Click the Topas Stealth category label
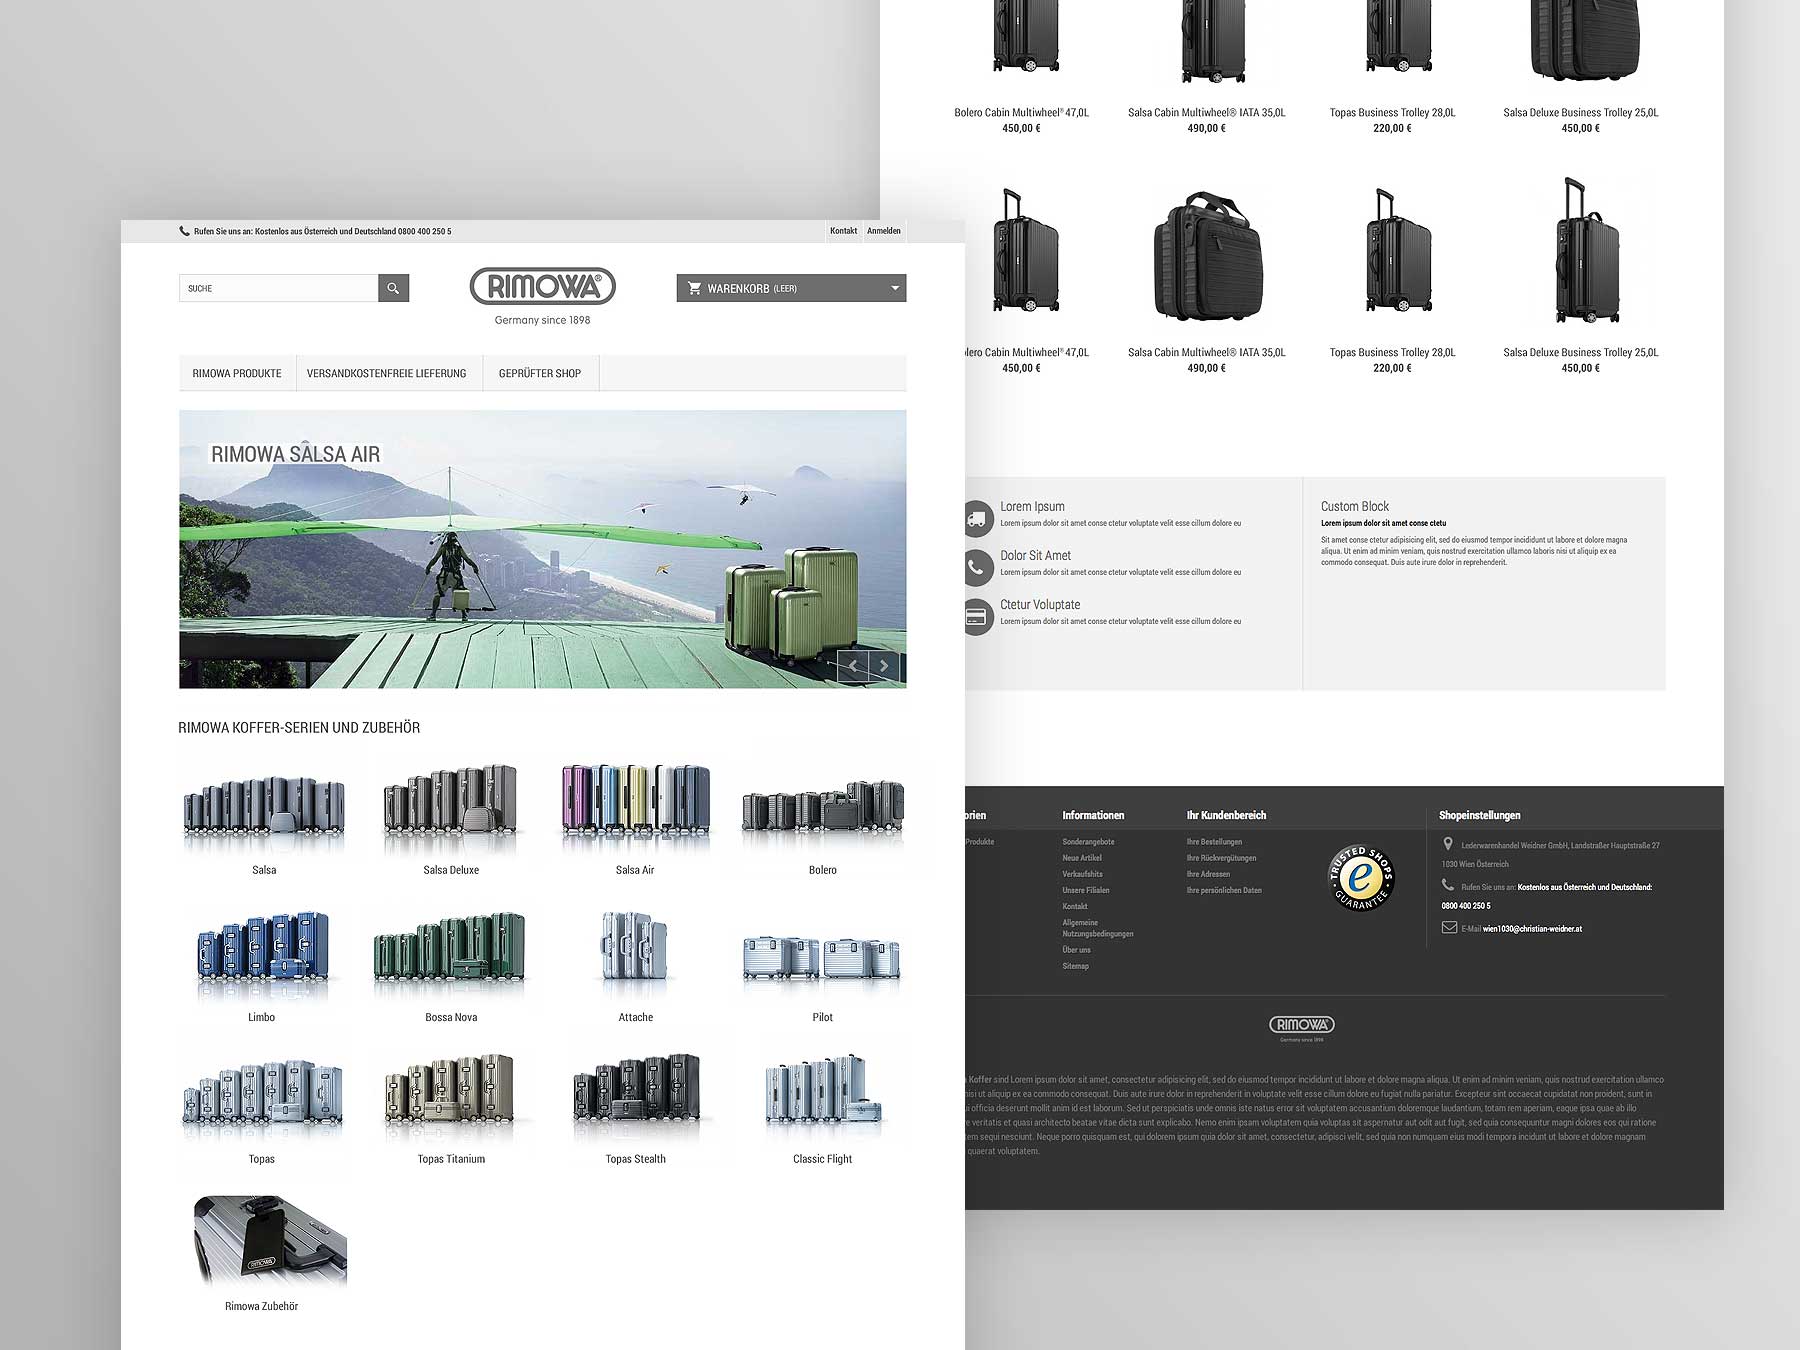The image size is (1800, 1350). click(x=635, y=1159)
